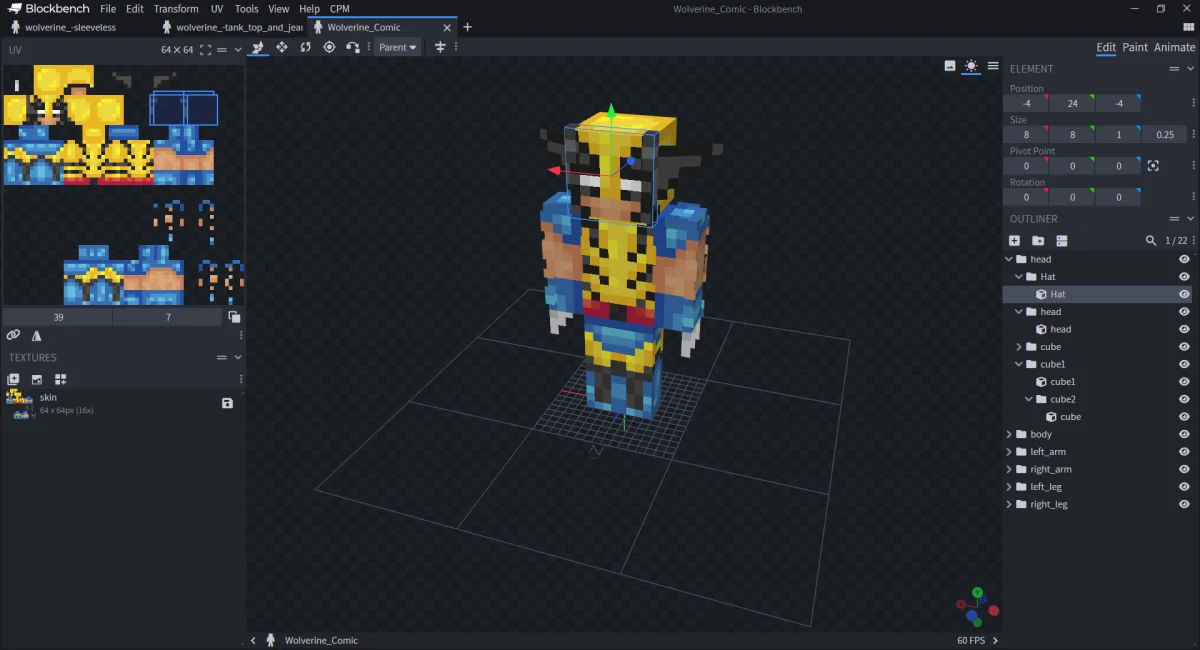
Task: Toggle visibility of the Hat cube
Action: pos(1184,294)
